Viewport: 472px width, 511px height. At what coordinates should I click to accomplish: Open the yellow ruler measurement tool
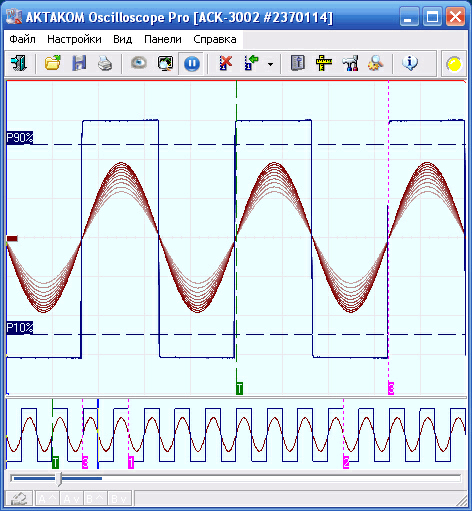pos(324,63)
